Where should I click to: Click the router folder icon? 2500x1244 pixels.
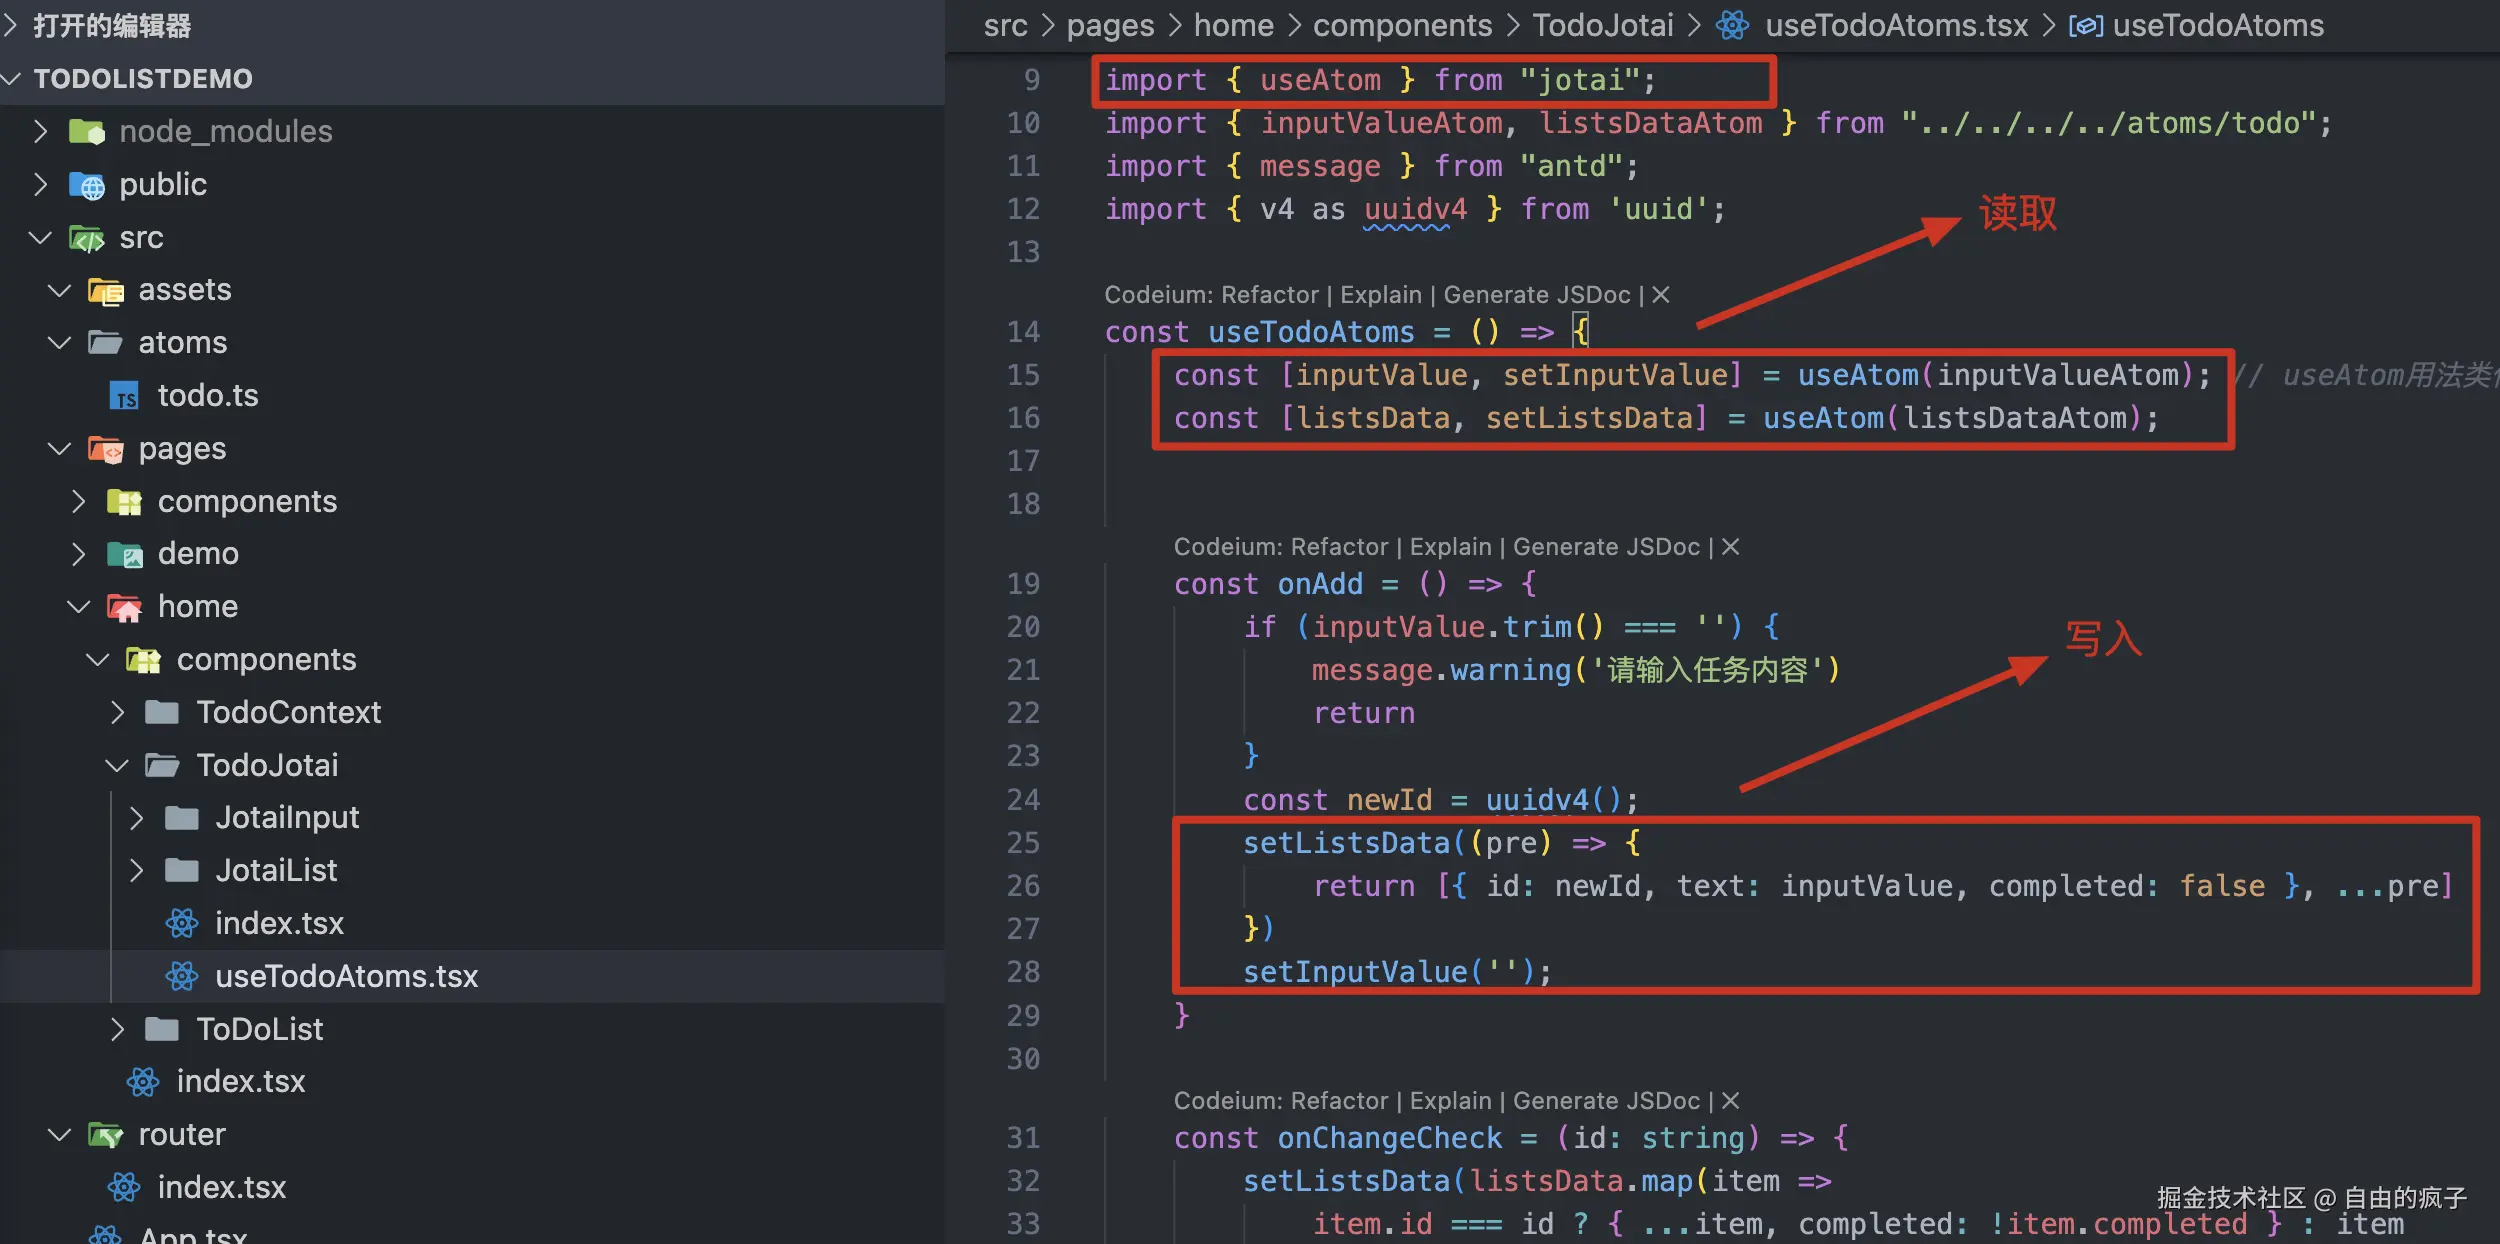tap(105, 1135)
